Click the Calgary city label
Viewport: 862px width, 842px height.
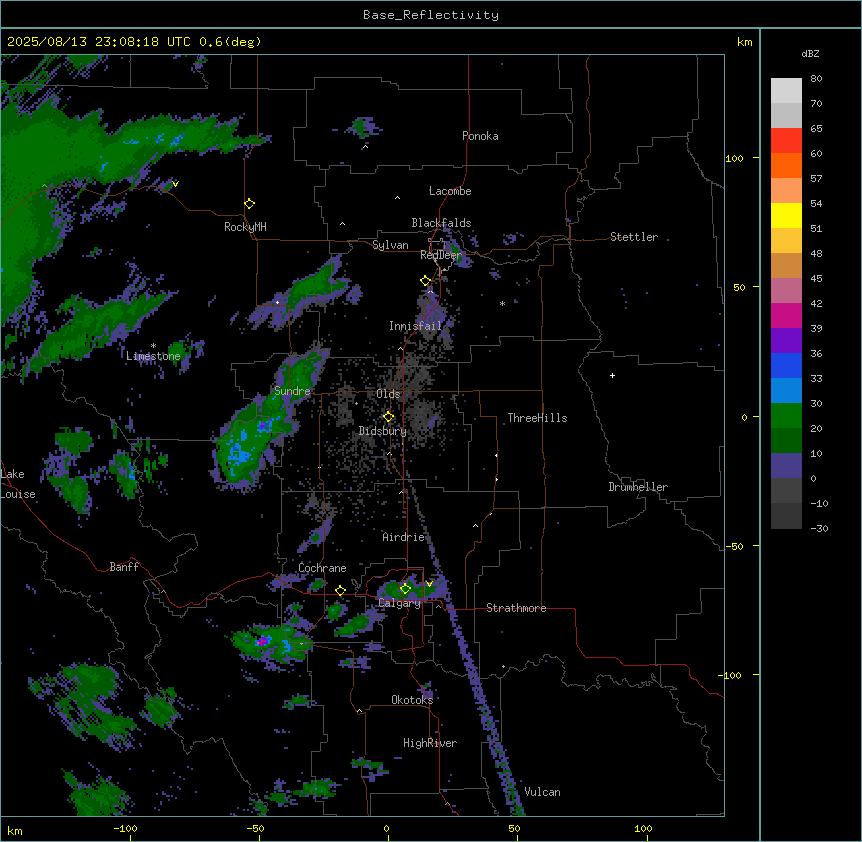[399, 603]
